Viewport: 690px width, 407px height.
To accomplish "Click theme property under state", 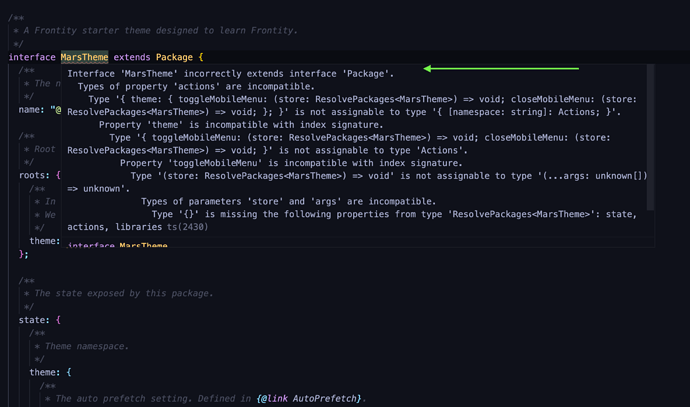I will [46, 371].
